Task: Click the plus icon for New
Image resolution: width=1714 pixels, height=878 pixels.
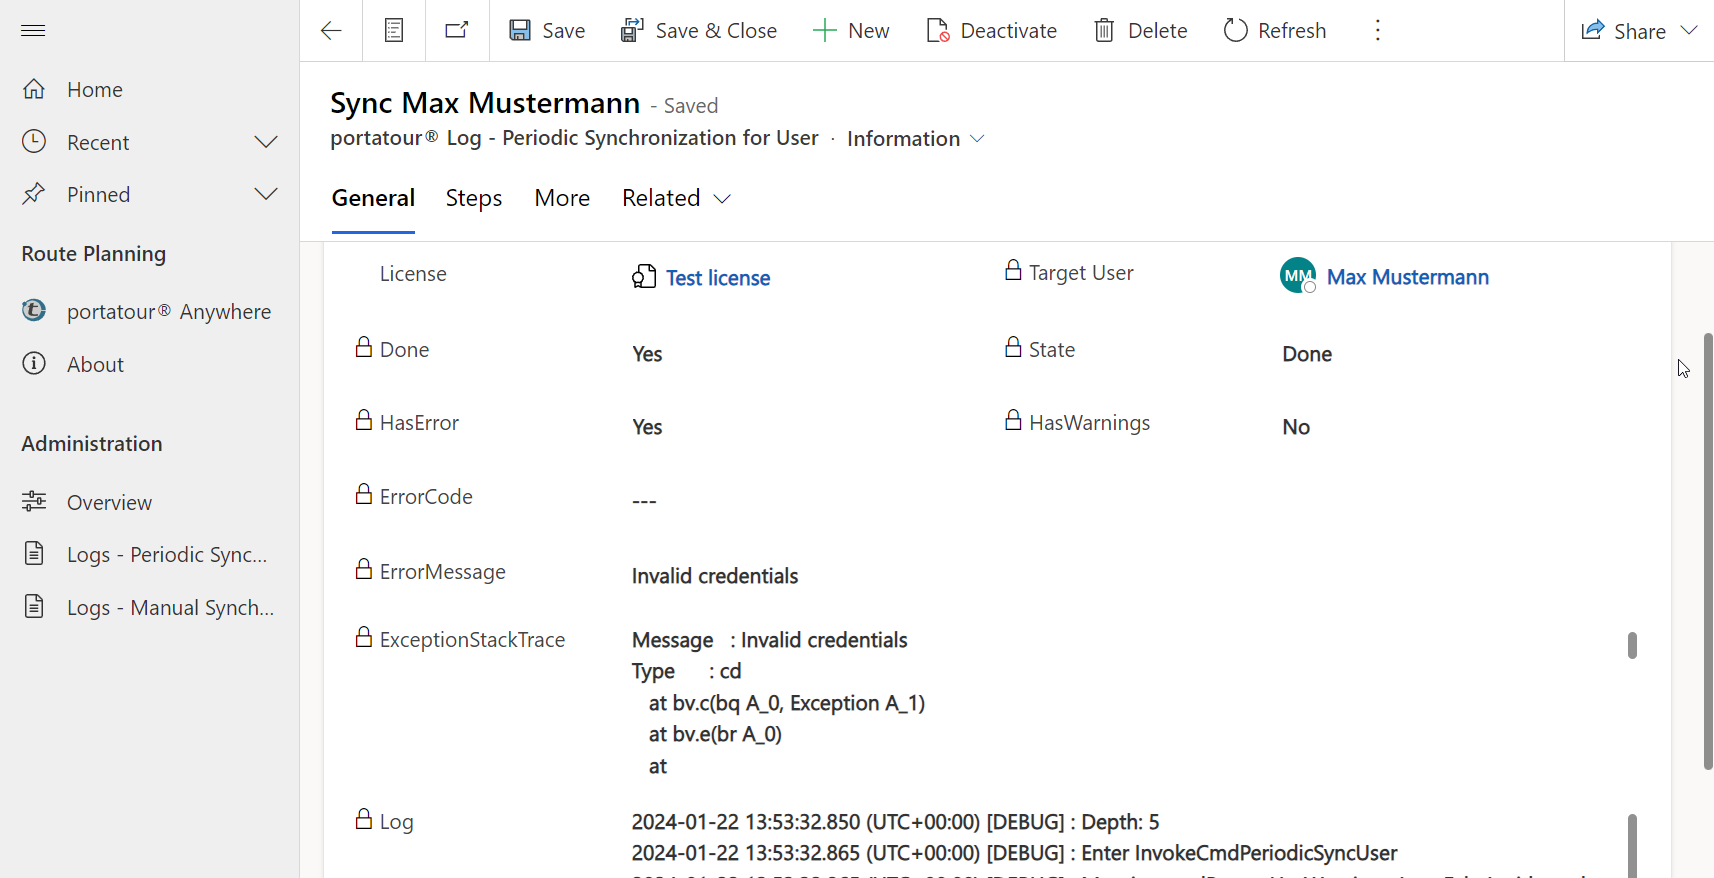Action: click(824, 31)
